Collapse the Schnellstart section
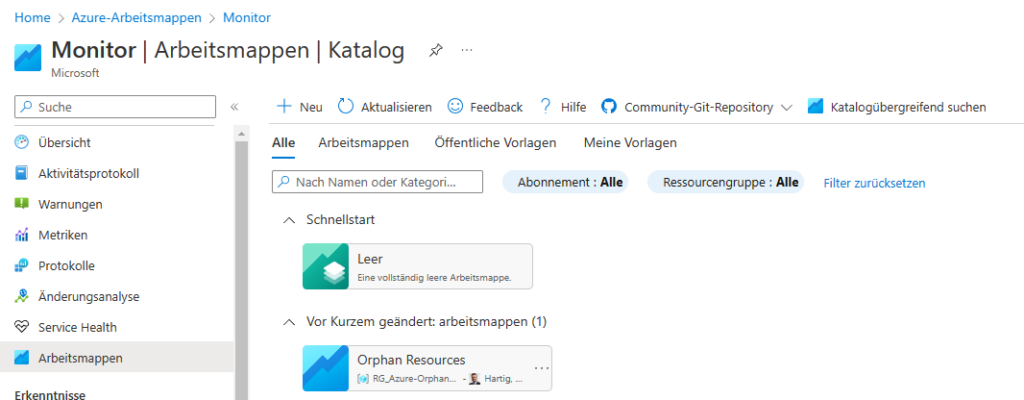1024x400 pixels. click(289, 220)
